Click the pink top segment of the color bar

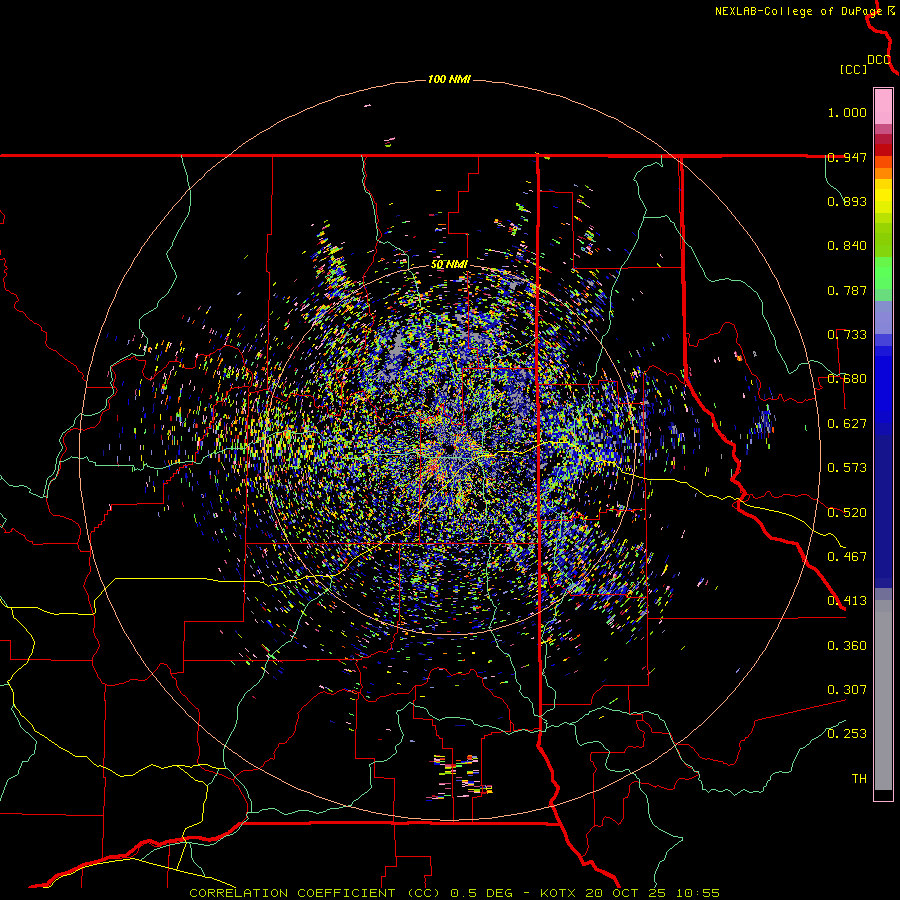(883, 107)
